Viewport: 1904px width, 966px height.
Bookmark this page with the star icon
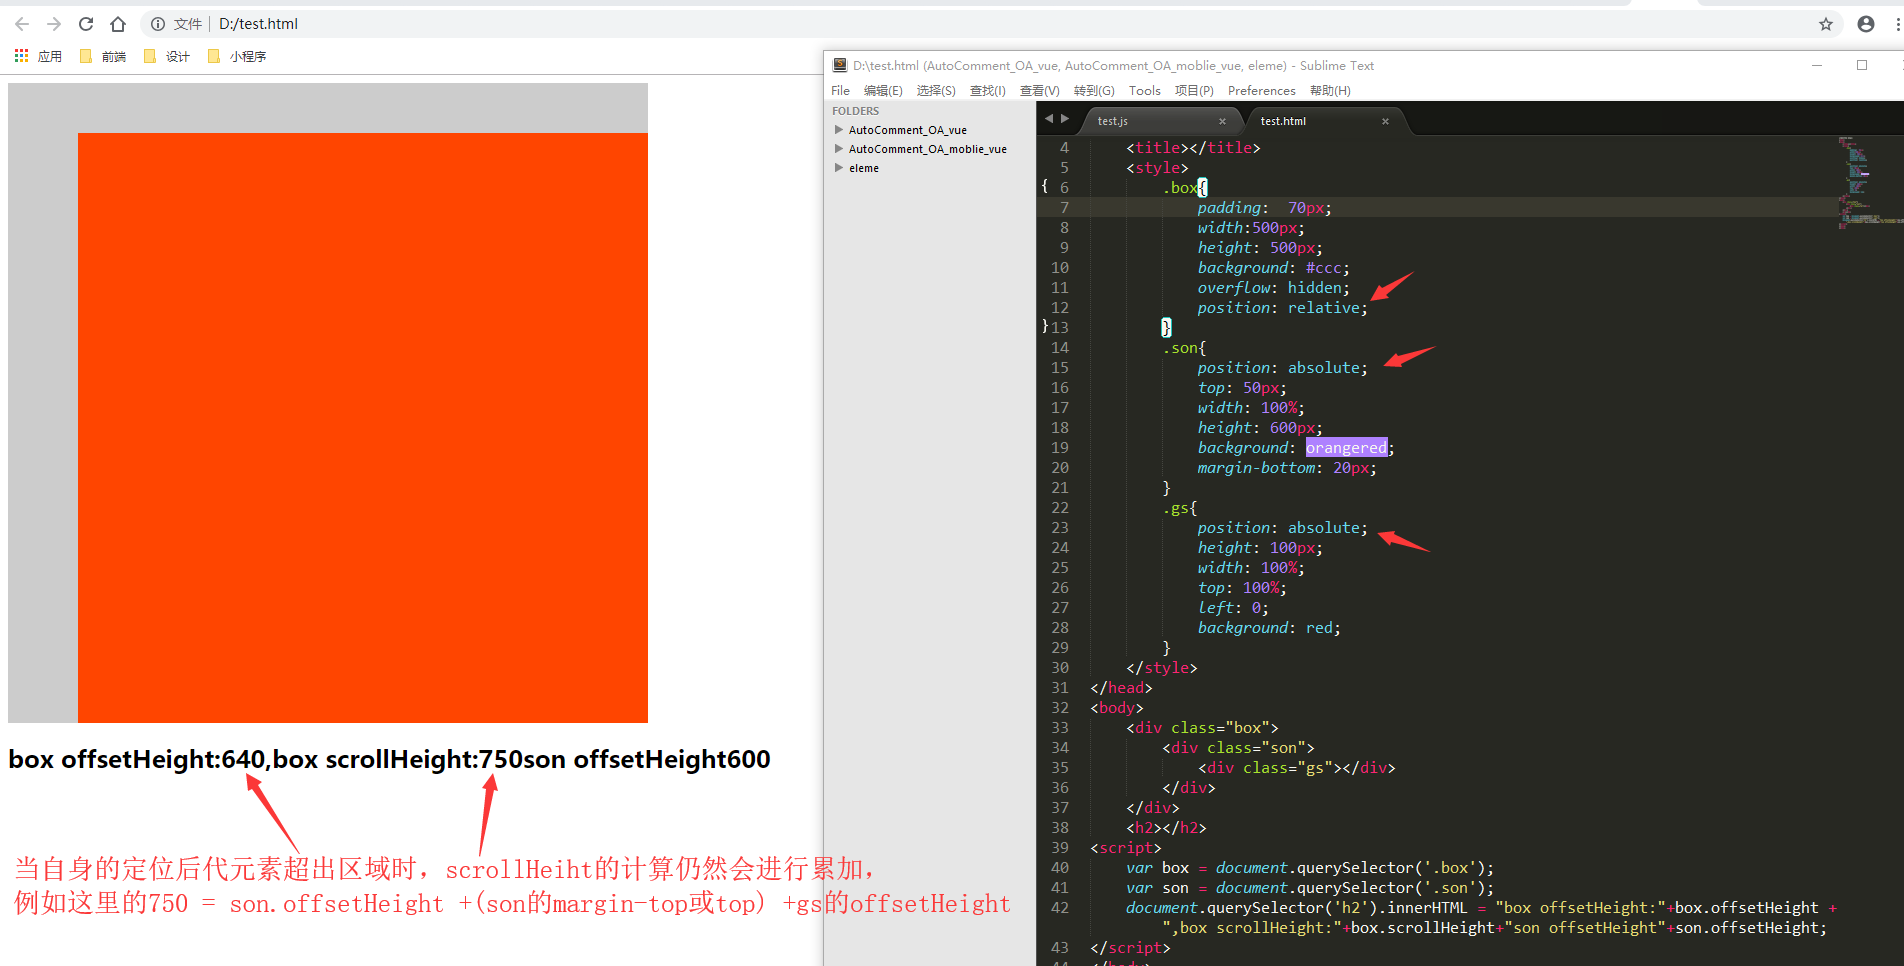point(1826,24)
